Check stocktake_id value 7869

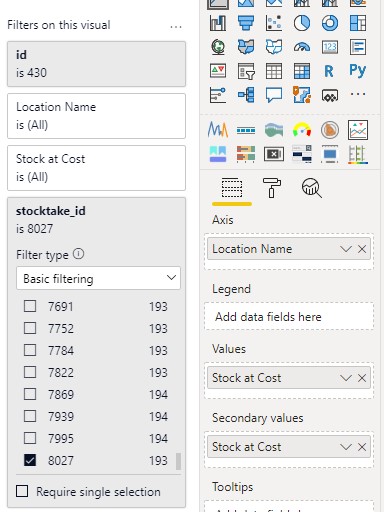point(30,394)
